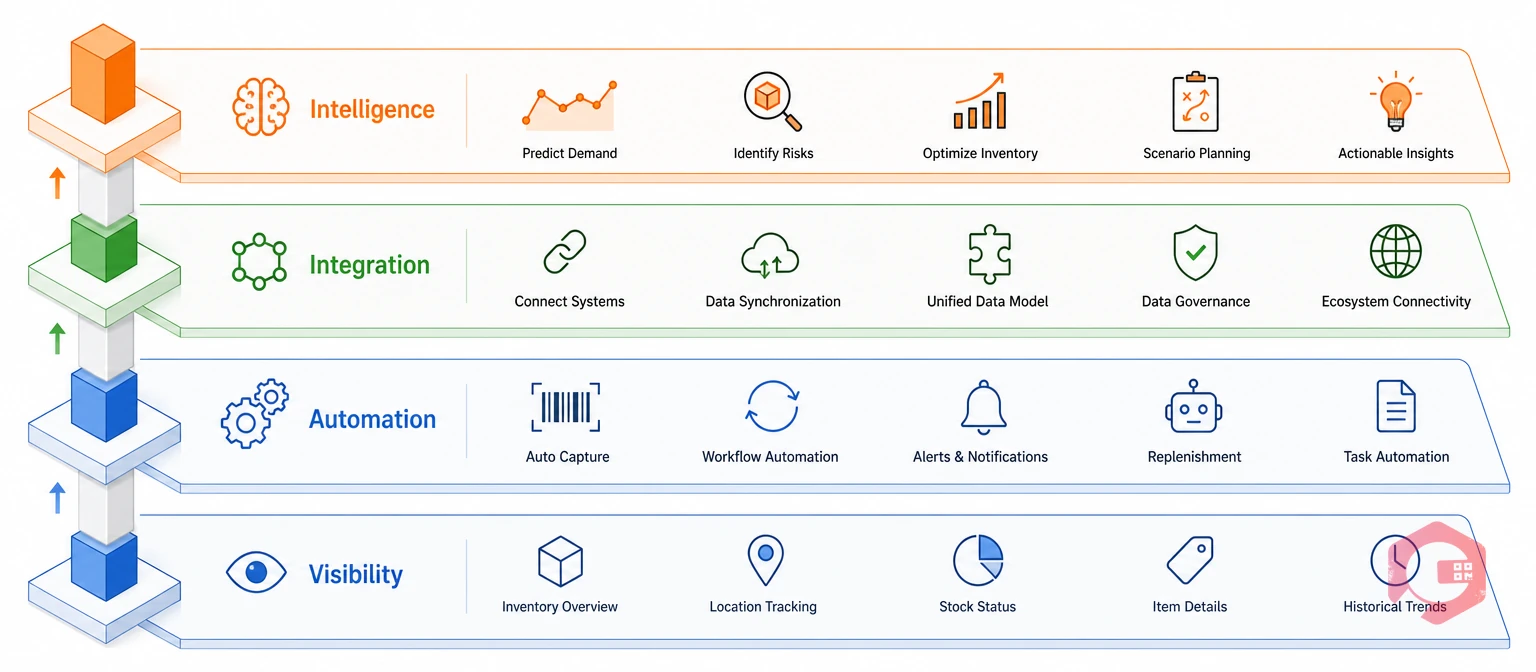Click the Historical Trends clock icon

(1396, 560)
